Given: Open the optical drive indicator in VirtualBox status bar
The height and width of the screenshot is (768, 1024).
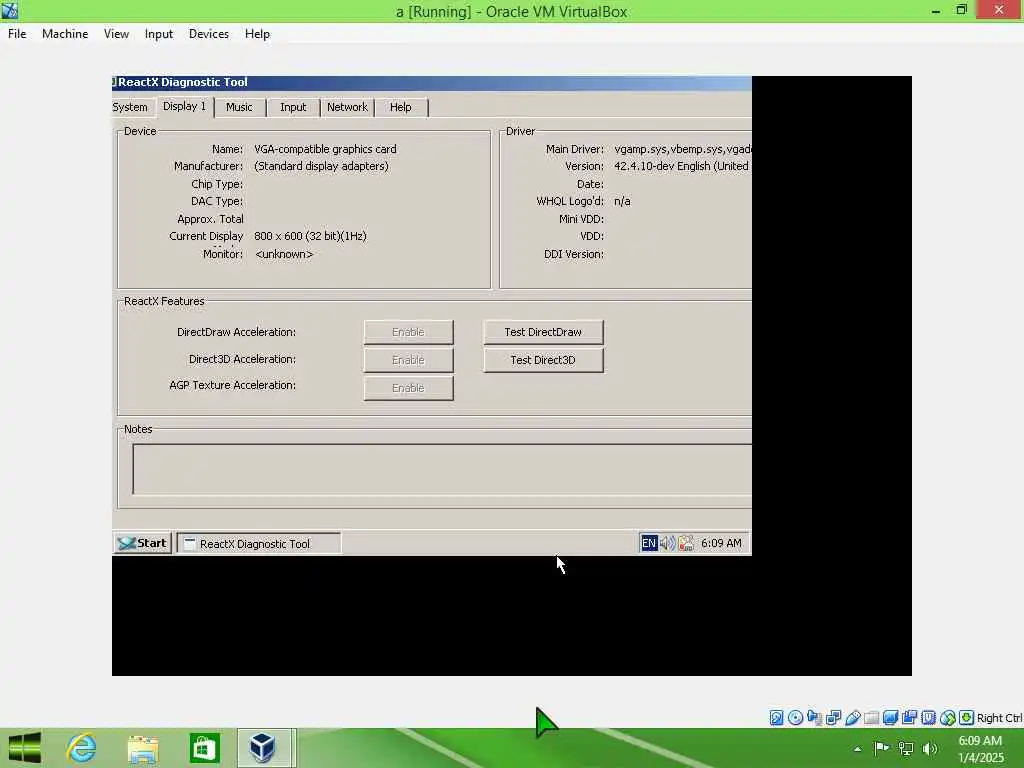Looking at the screenshot, I should (795, 718).
